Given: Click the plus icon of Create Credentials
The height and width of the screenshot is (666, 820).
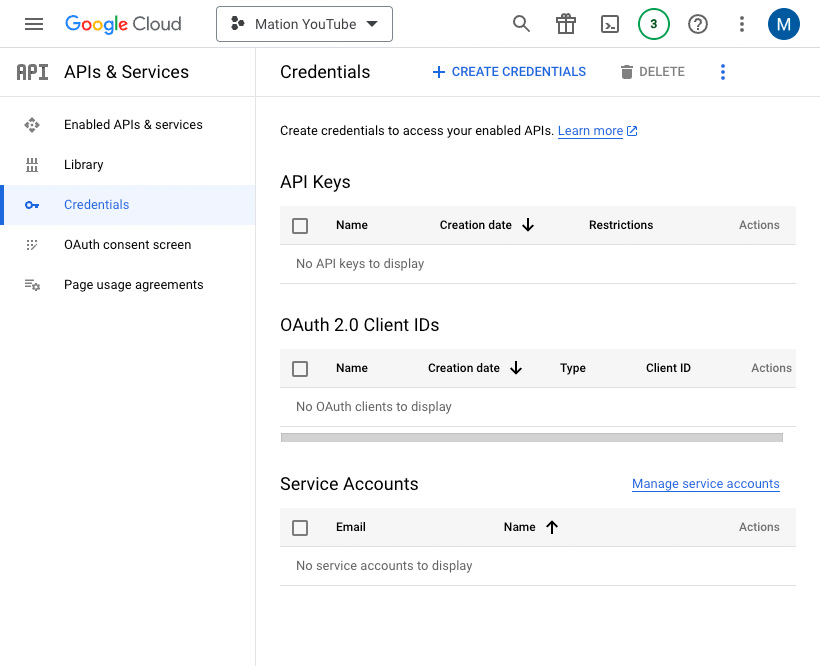Looking at the screenshot, I should 439,72.
